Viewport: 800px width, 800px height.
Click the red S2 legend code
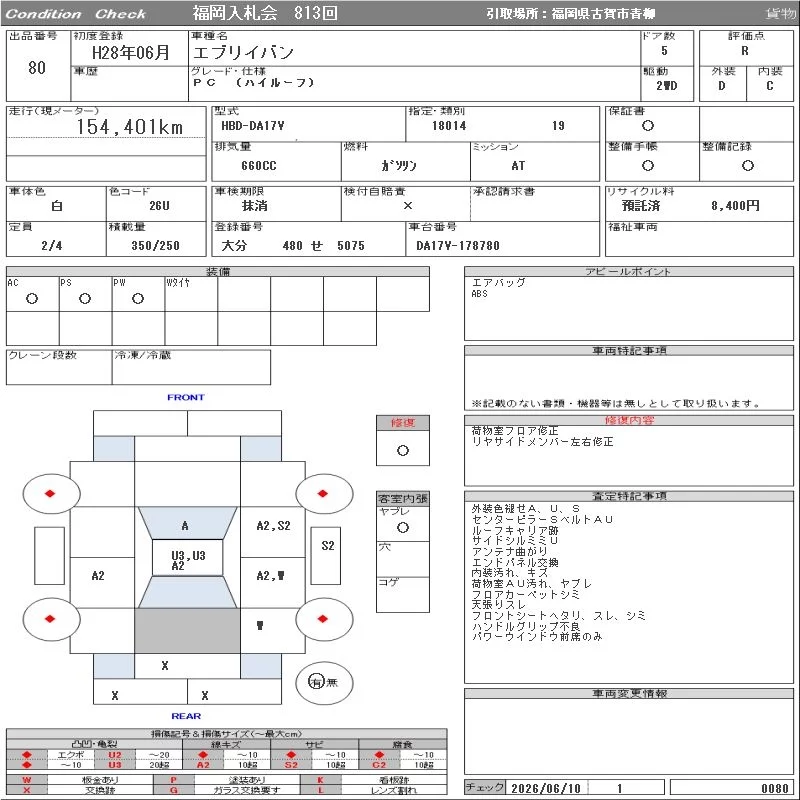[x=291, y=764]
